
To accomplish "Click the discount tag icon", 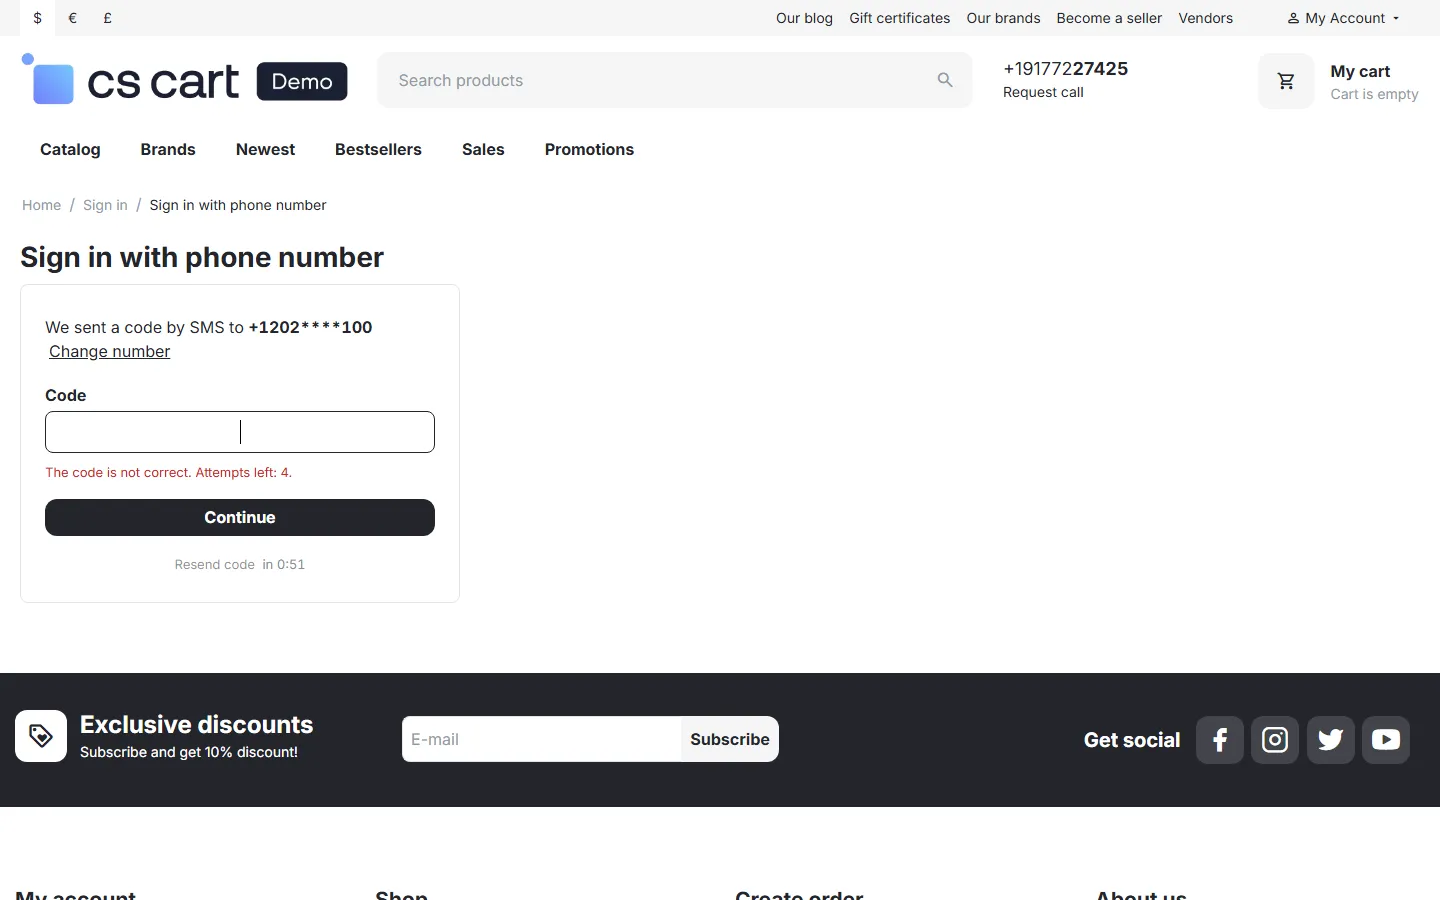I will [41, 736].
